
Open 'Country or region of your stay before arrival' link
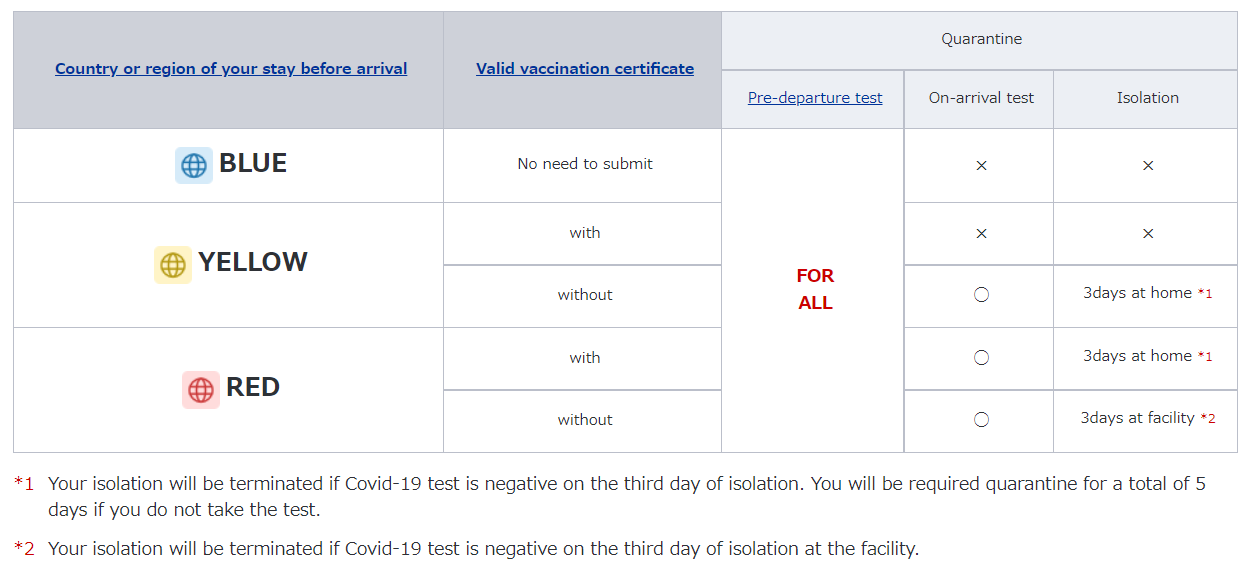click(x=231, y=69)
